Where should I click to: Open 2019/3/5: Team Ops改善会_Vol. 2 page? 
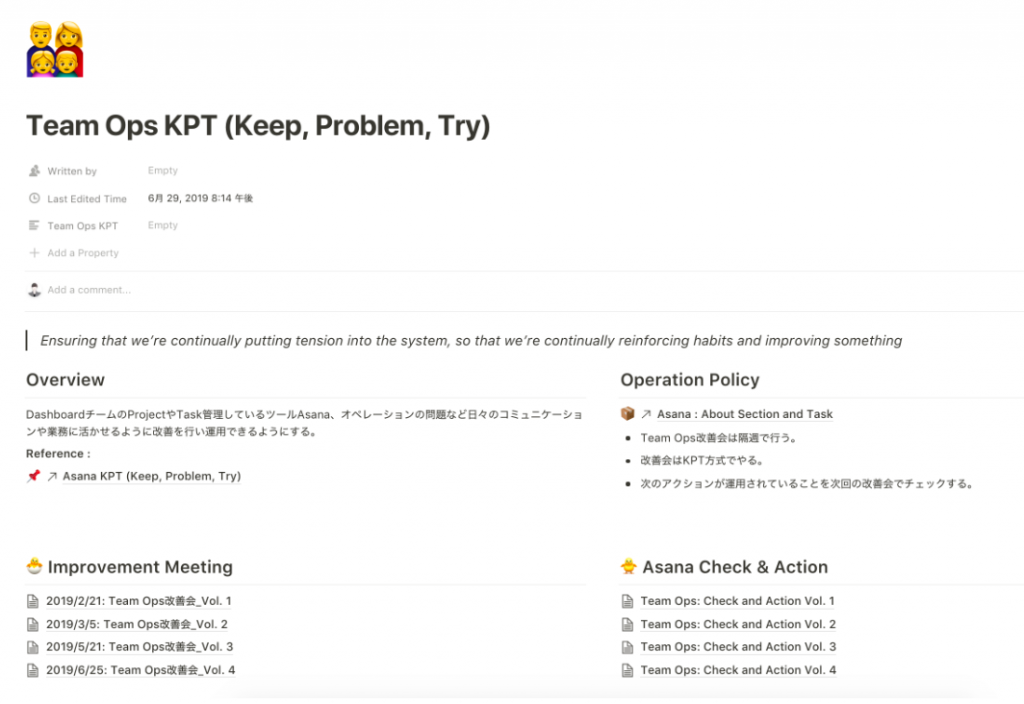(137, 624)
